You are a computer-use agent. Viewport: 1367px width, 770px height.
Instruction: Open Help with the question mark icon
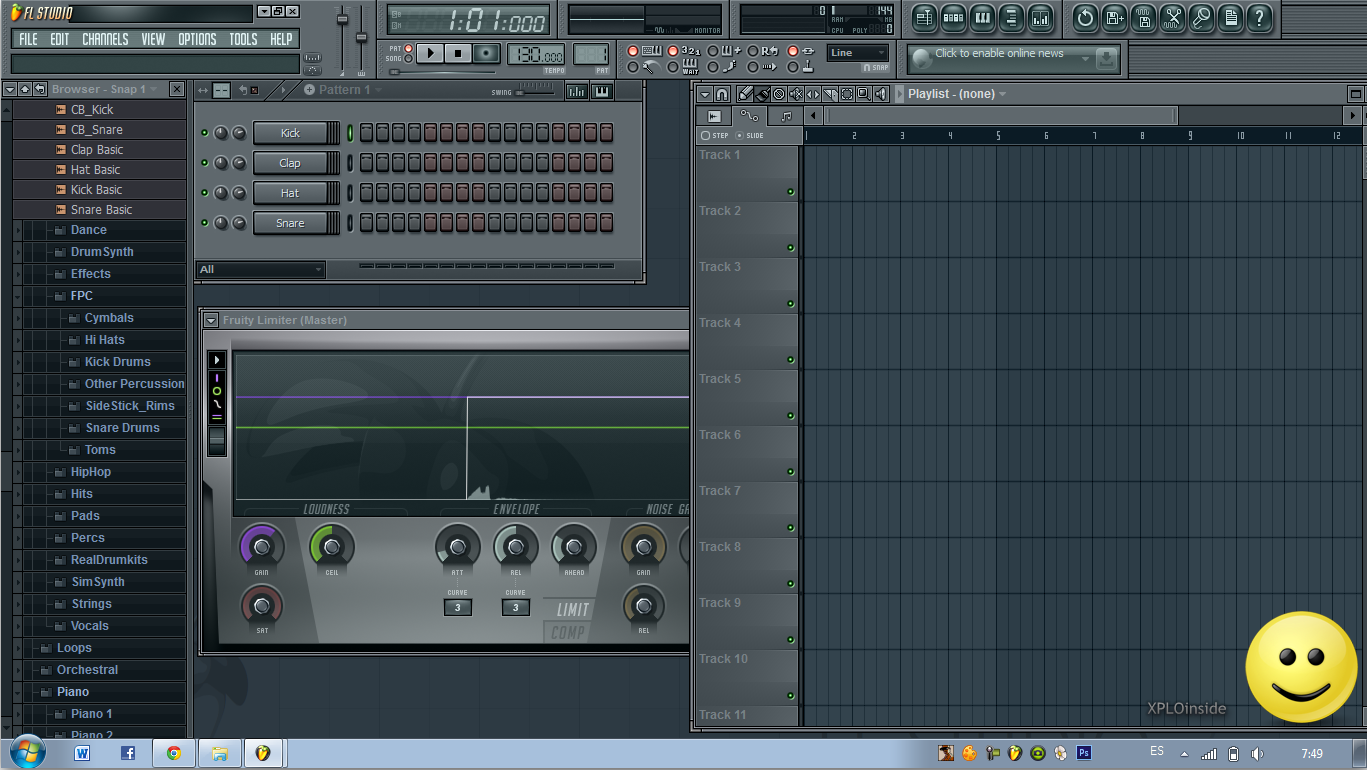point(1259,18)
